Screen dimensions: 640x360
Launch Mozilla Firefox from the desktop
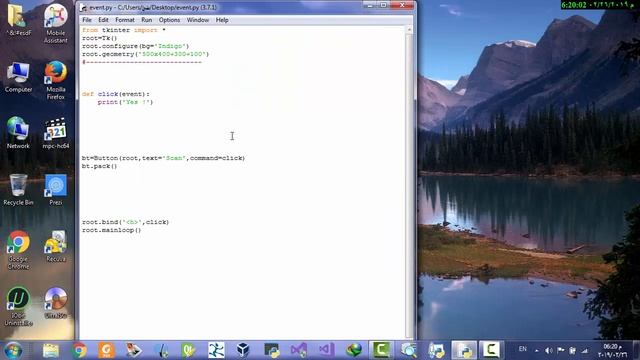(56, 80)
